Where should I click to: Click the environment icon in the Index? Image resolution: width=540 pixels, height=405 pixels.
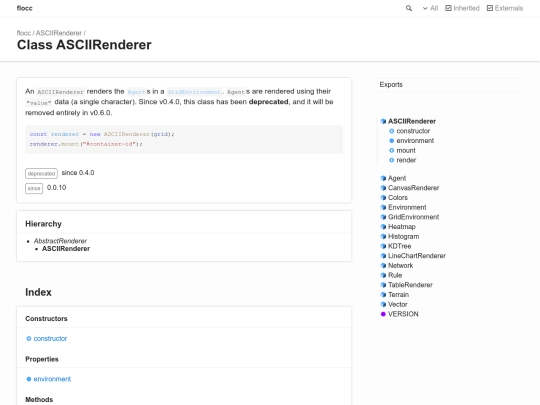point(29,379)
